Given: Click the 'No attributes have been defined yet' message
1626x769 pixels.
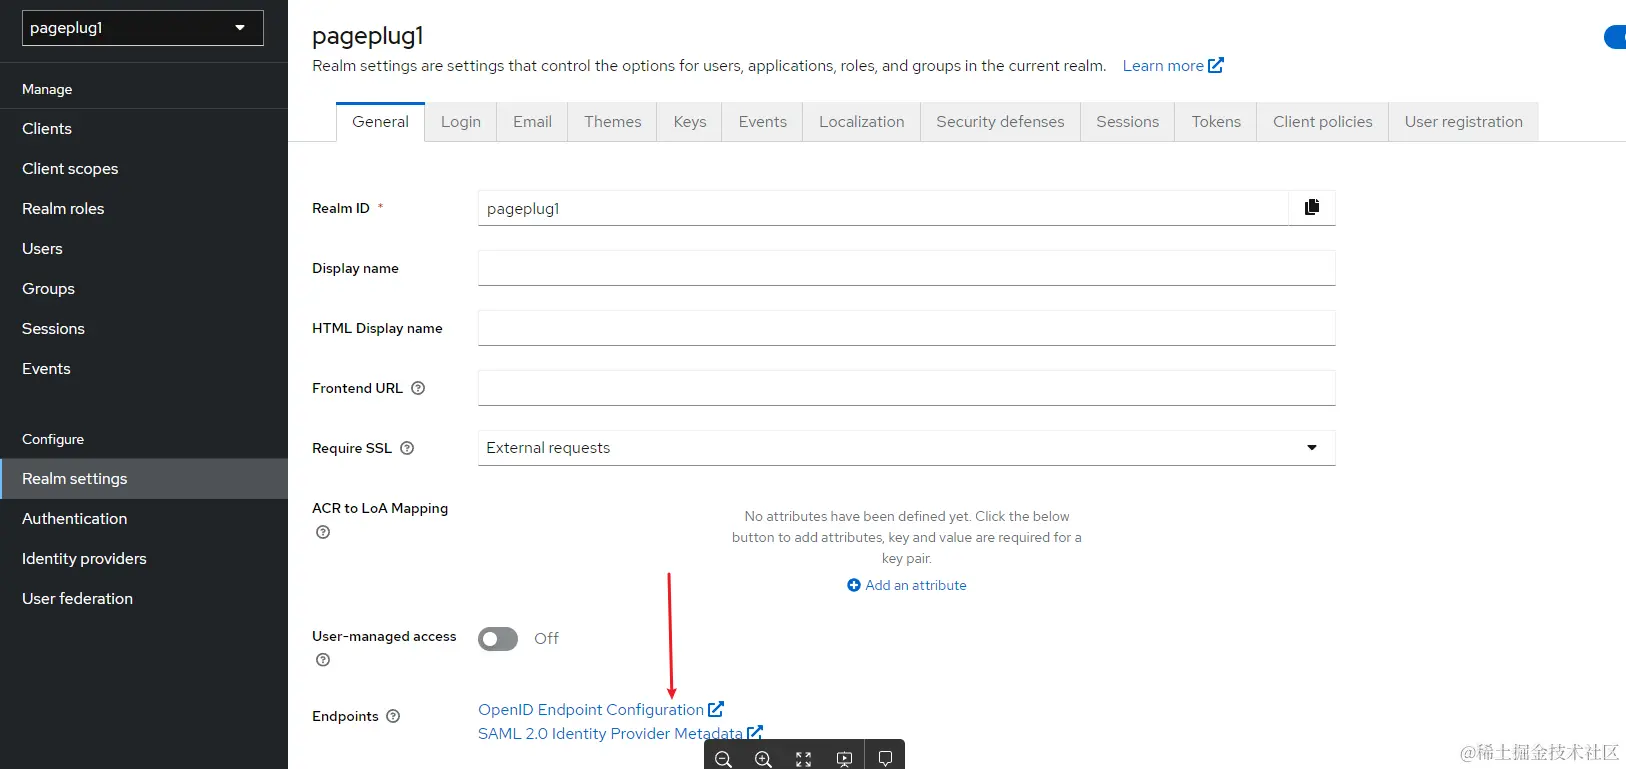Looking at the screenshot, I should 907,537.
